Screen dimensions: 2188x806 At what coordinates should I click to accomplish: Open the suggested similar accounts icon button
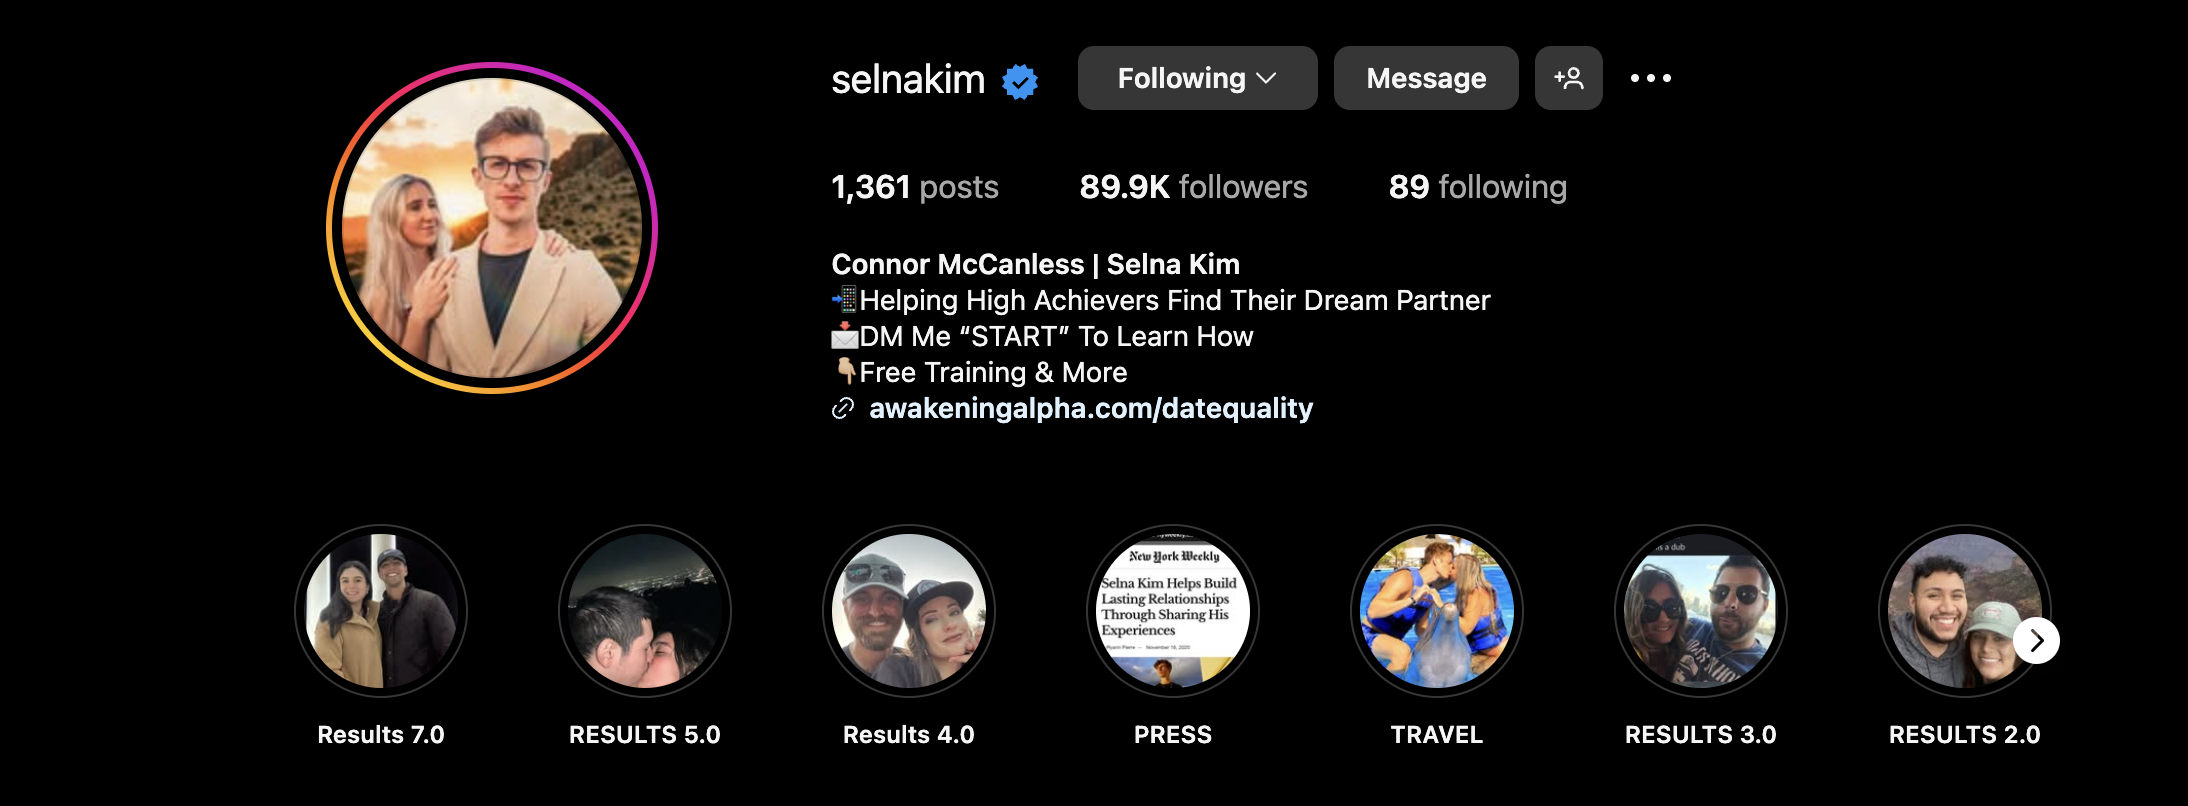1568,78
